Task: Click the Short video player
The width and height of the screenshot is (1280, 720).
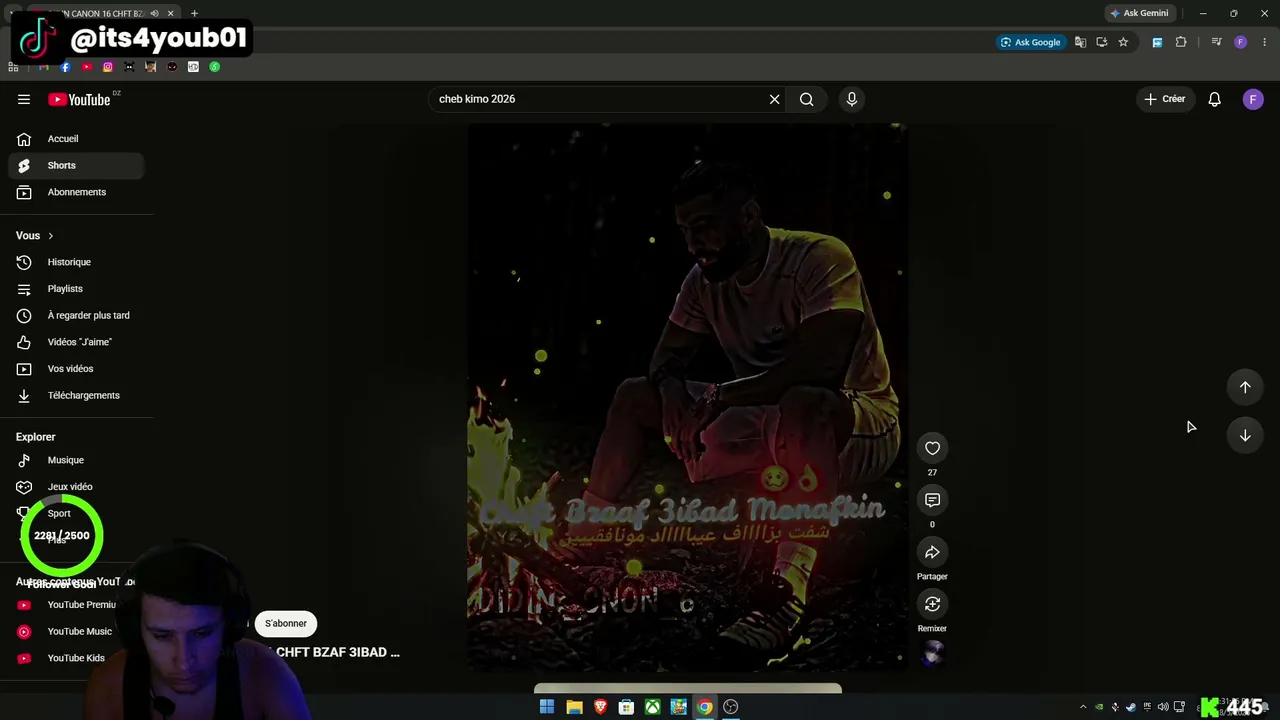Action: [x=687, y=396]
